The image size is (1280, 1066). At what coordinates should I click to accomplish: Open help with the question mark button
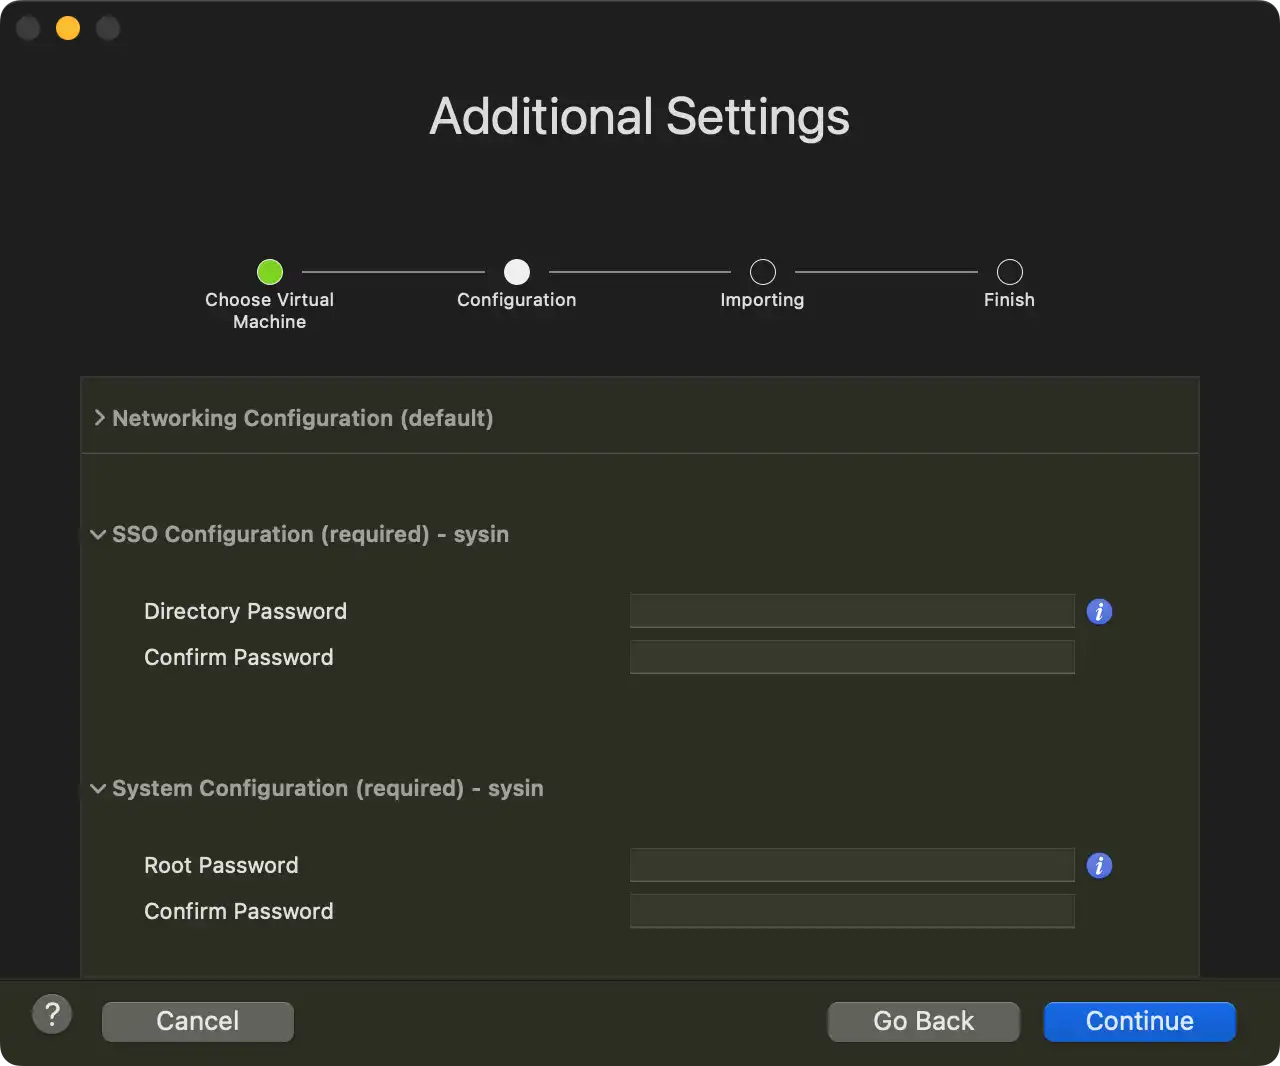pos(52,1015)
